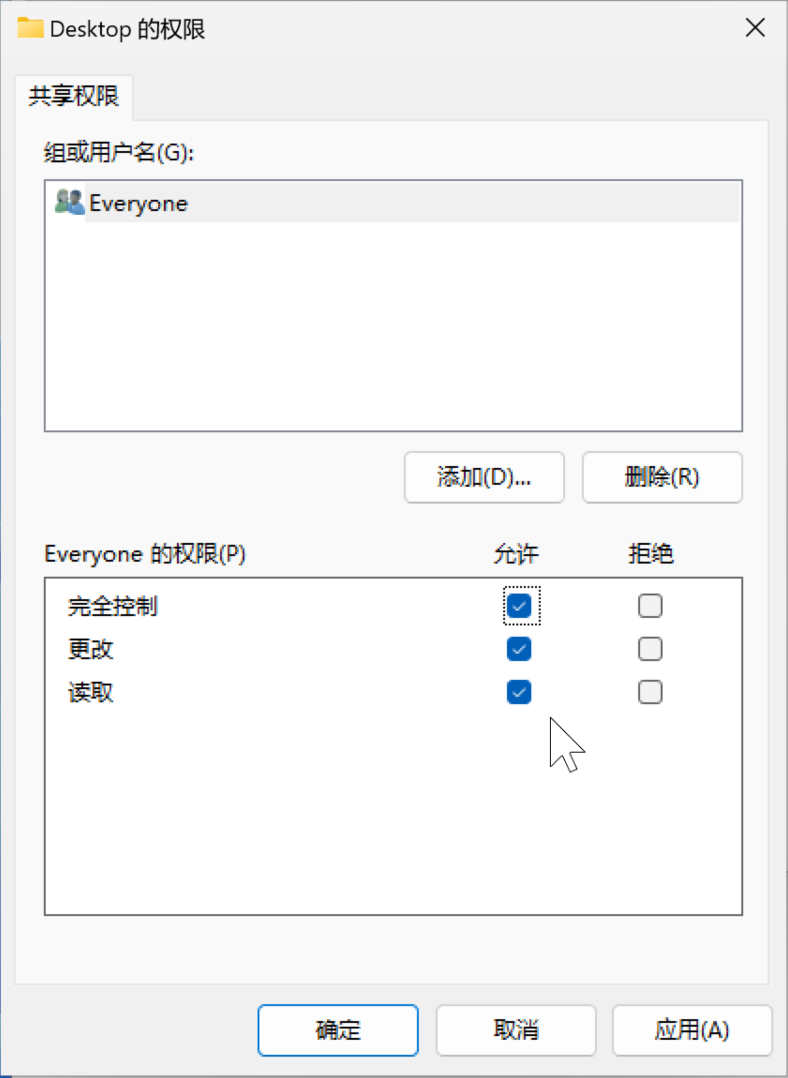The height and width of the screenshot is (1078, 788).
Task: Click blank area in 组或用户名 list
Action: pyautogui.click(x=392, y=330)
